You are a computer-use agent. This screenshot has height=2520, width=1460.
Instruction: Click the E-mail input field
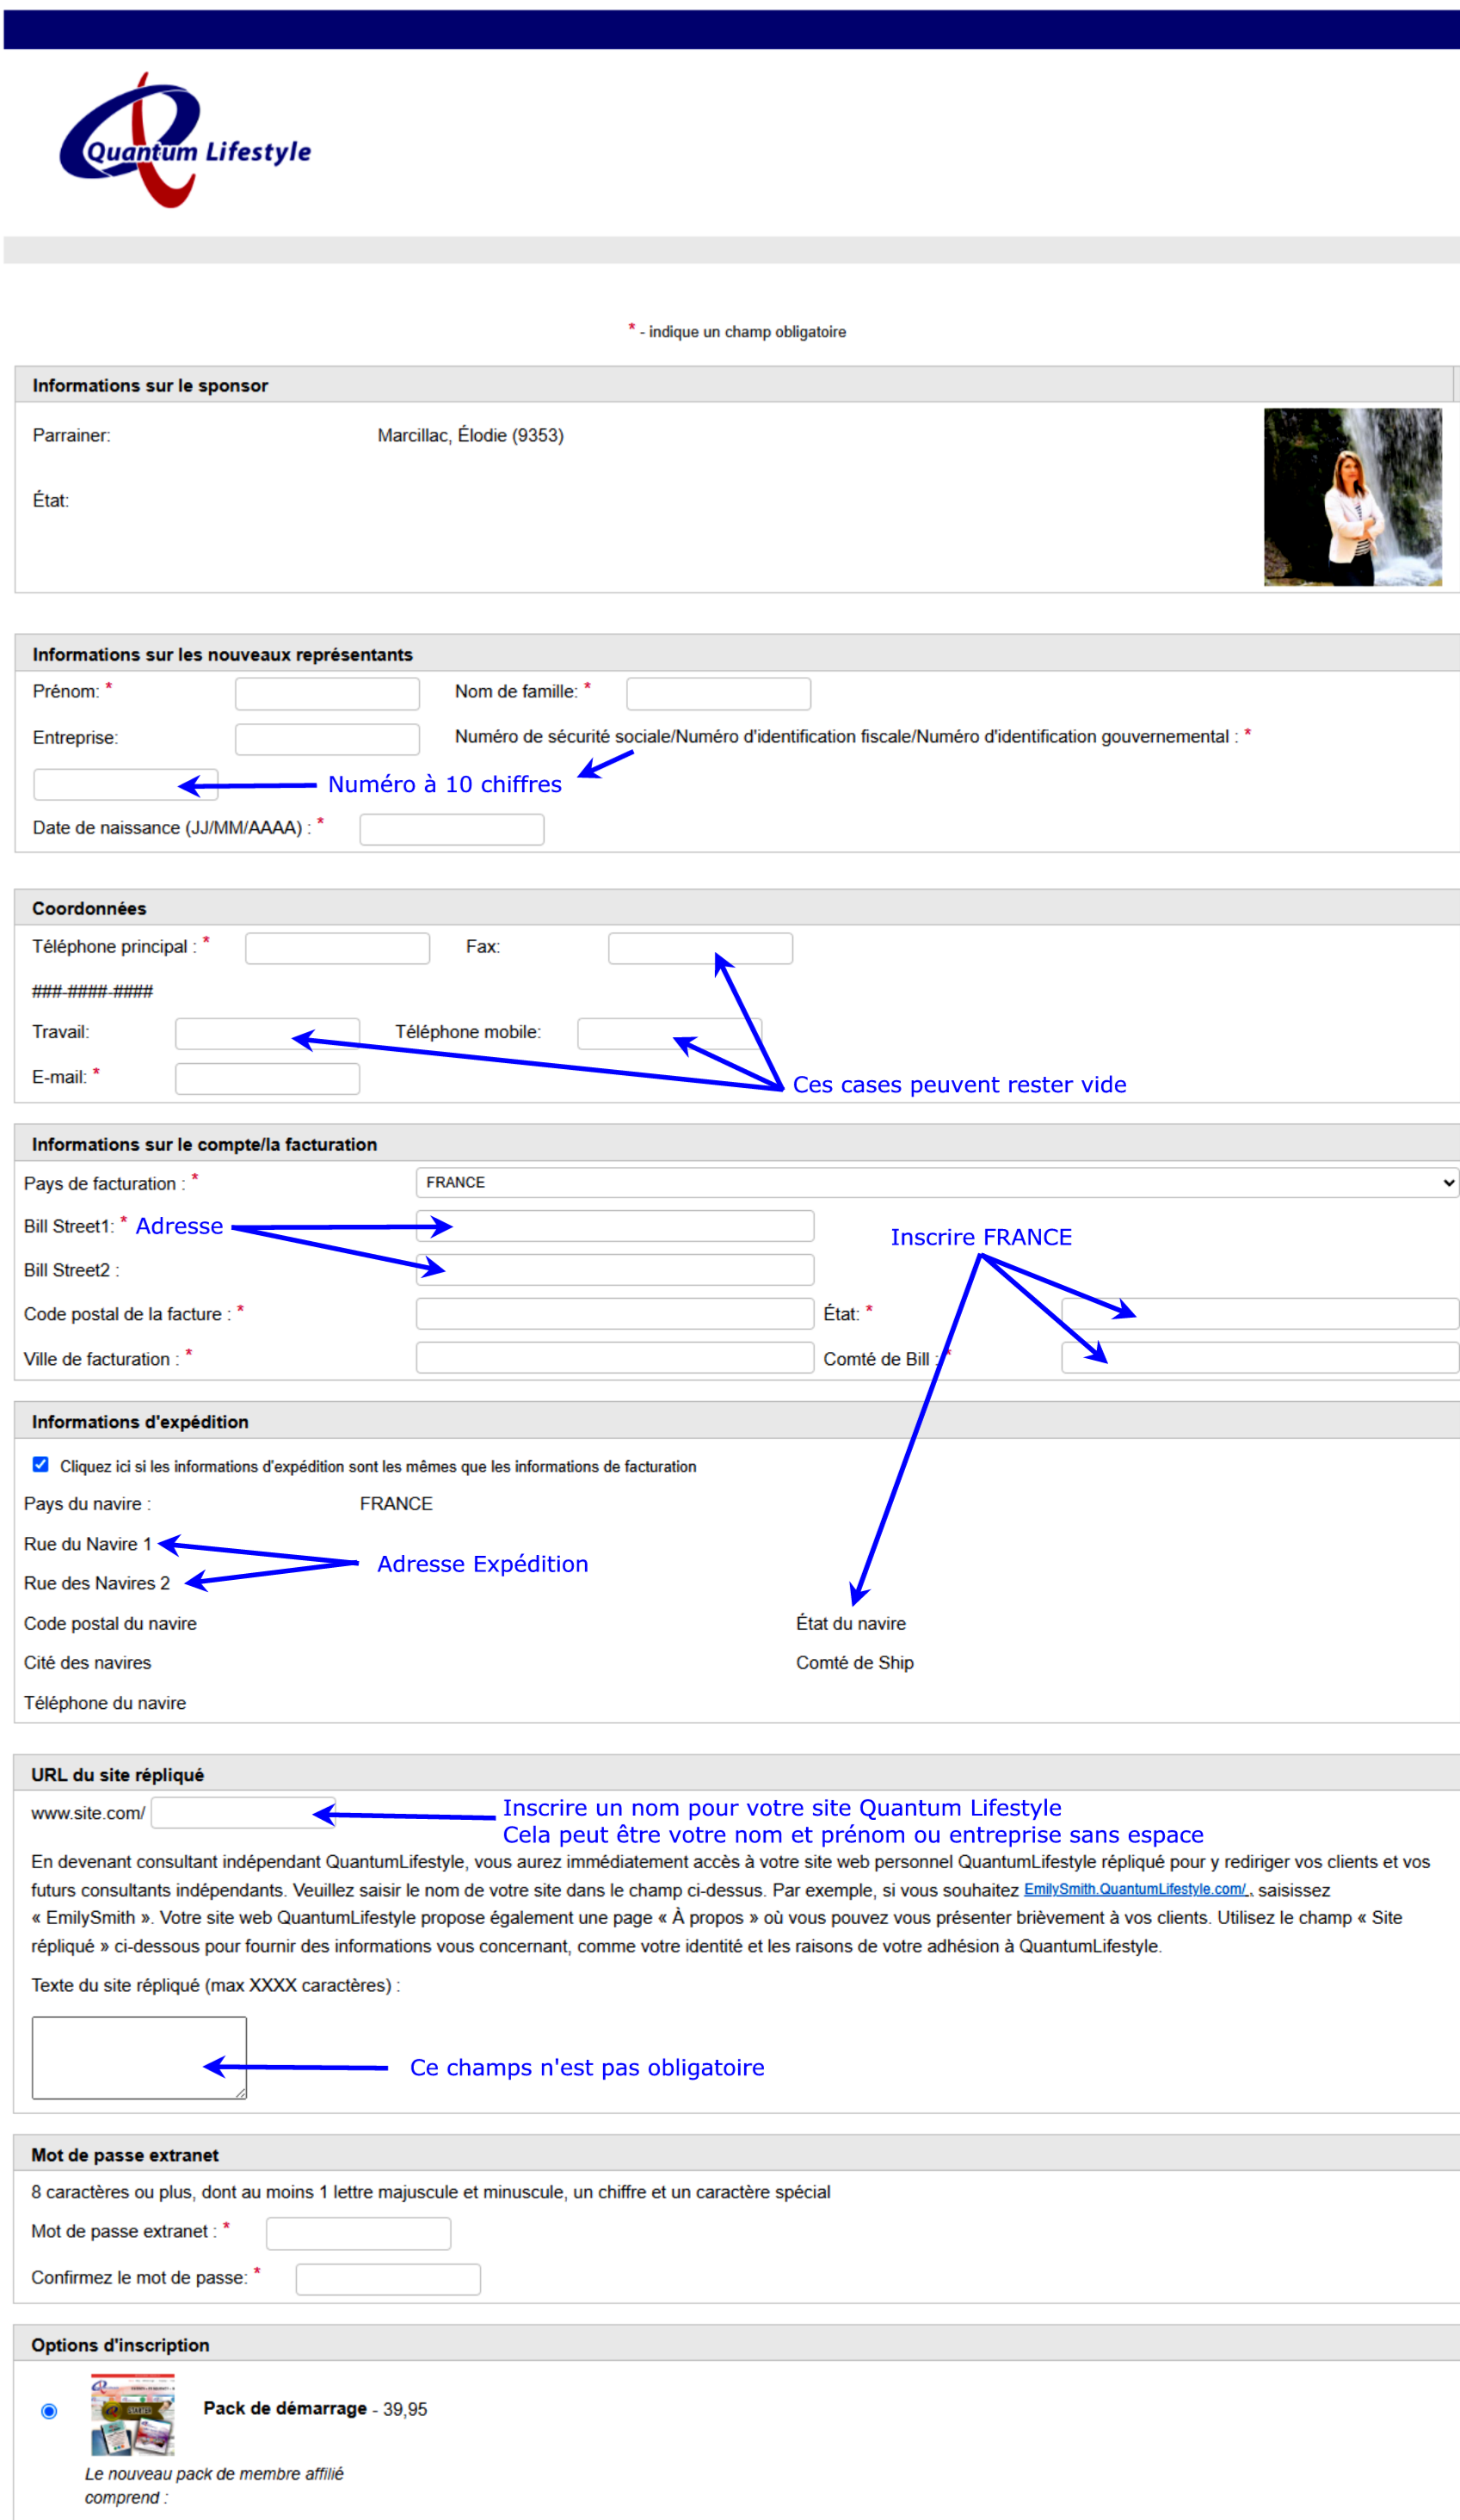point(267,1078)
